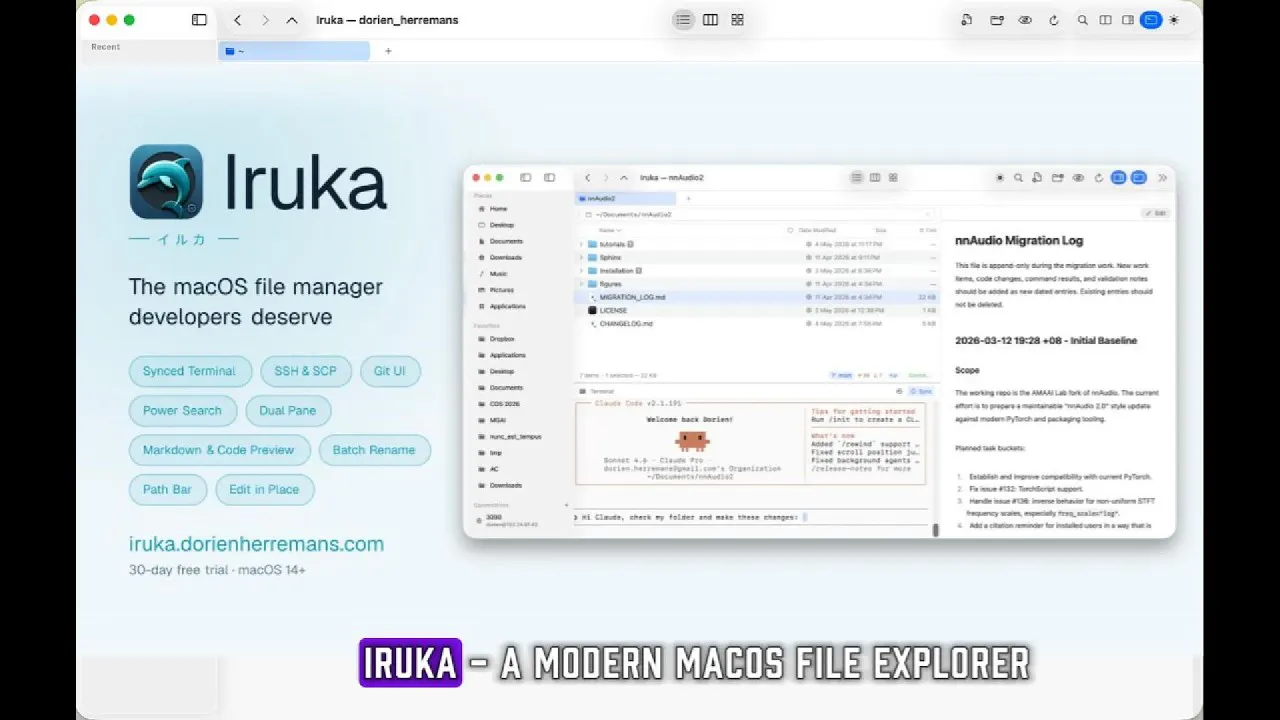
Task: Switch dorien_herremans window to icon grid view
Action: point(737,20)
